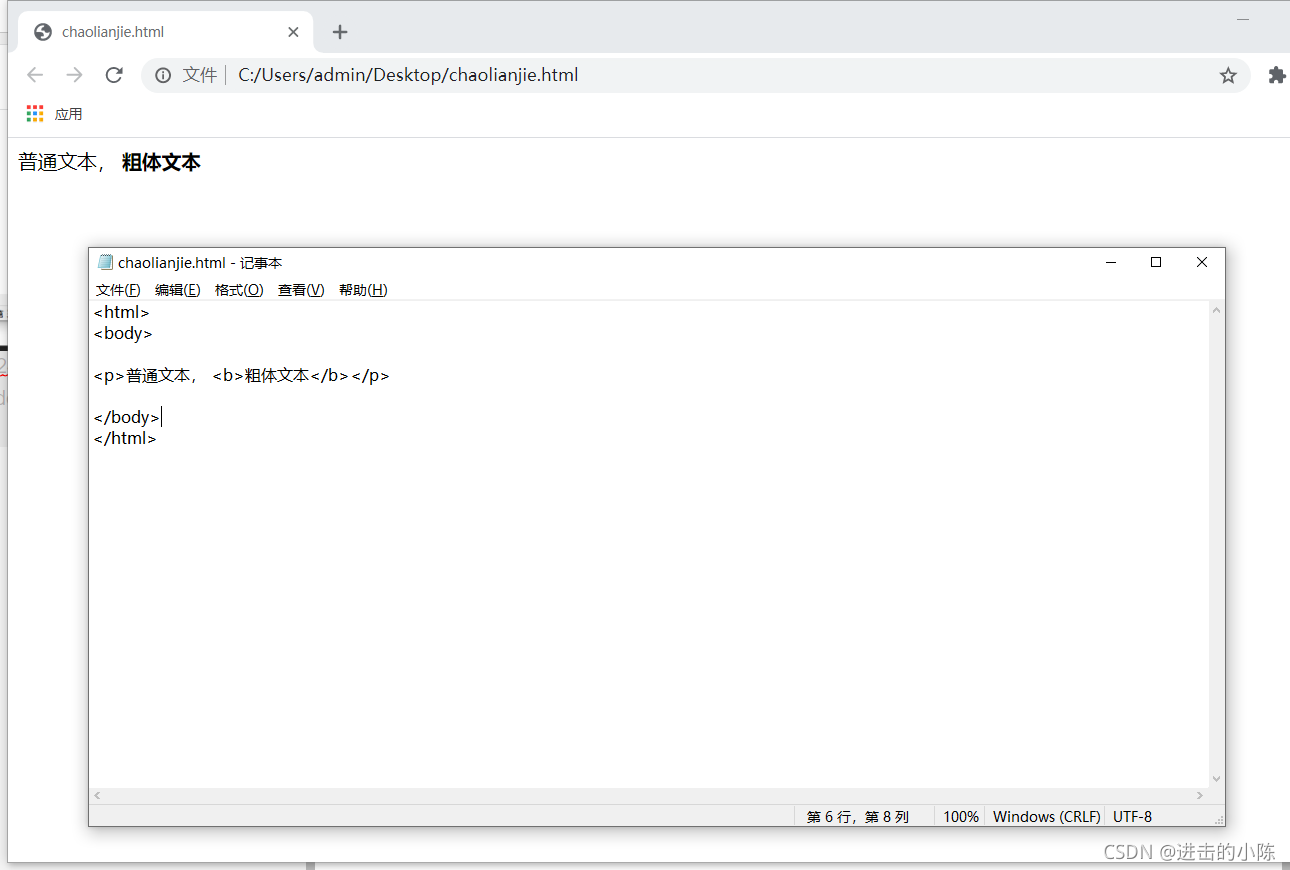The image size is (1290, 870).
Task: Minimize the Notepad window
Action: (x=1110, y=262)
